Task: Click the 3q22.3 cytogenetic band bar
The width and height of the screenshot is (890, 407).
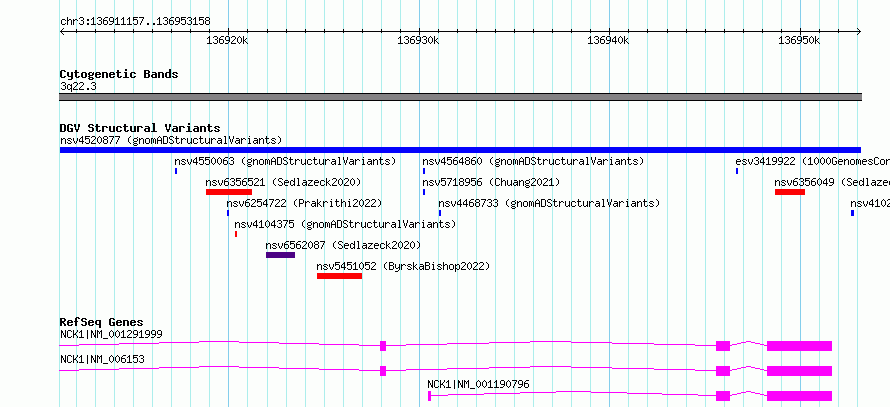Action: (460, 97)
